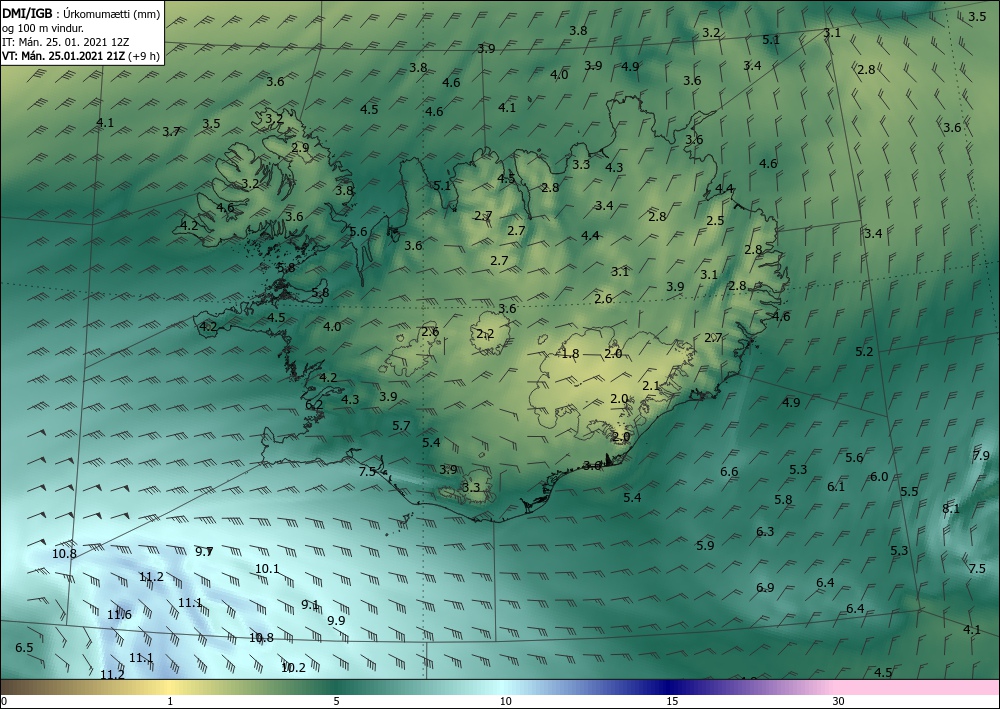Click the 2.9 value in the Westfjords

(300, 147)
